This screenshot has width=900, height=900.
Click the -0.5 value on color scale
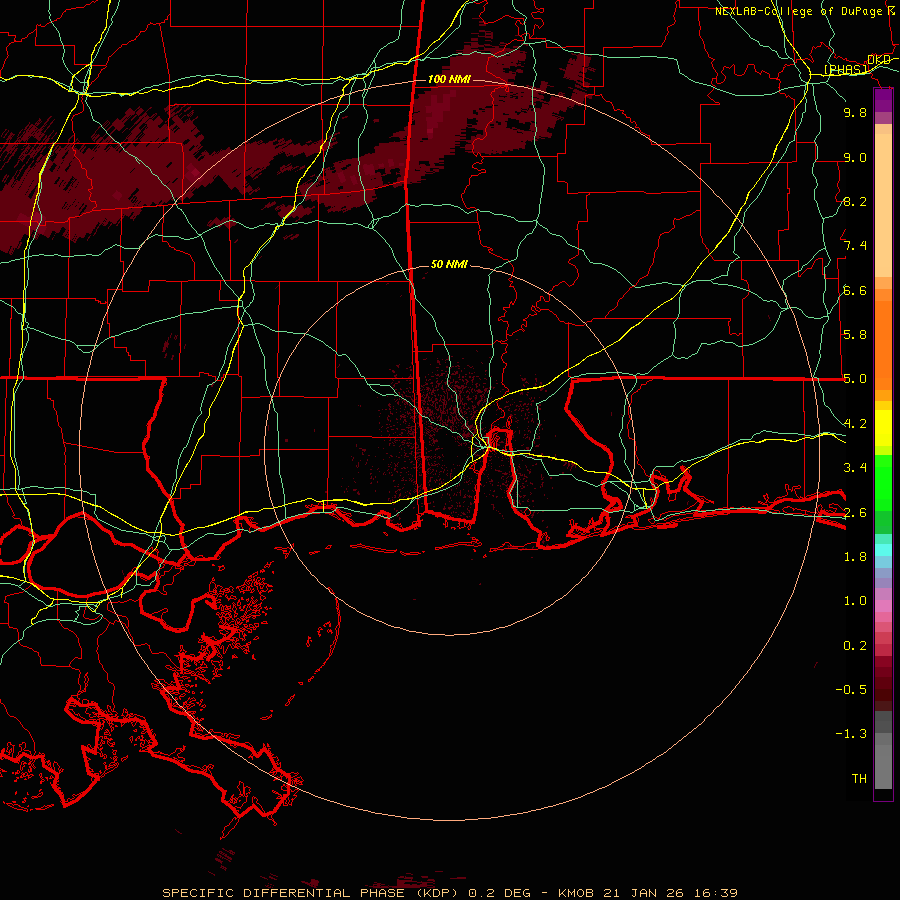pyautogui.click(x=851, y=690)
